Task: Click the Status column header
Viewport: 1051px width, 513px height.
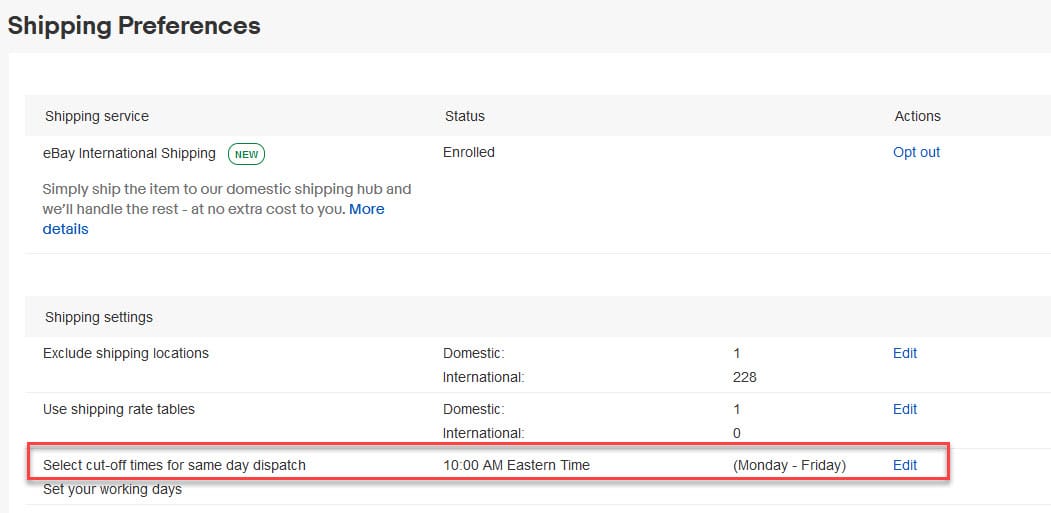Action: [464, 116]
